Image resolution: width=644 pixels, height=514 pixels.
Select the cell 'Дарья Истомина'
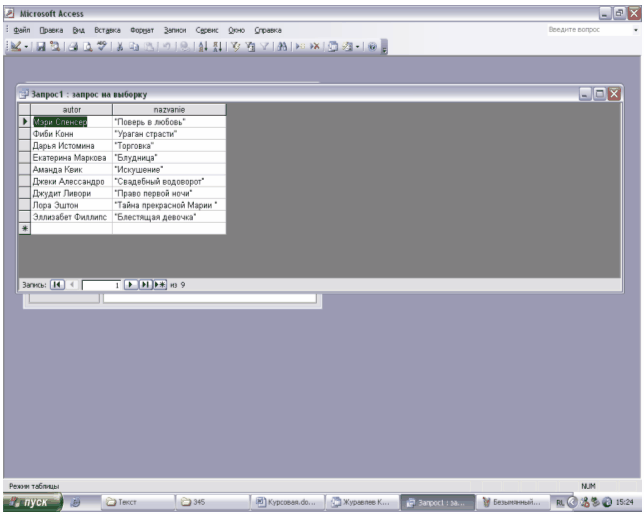point(66,145)
